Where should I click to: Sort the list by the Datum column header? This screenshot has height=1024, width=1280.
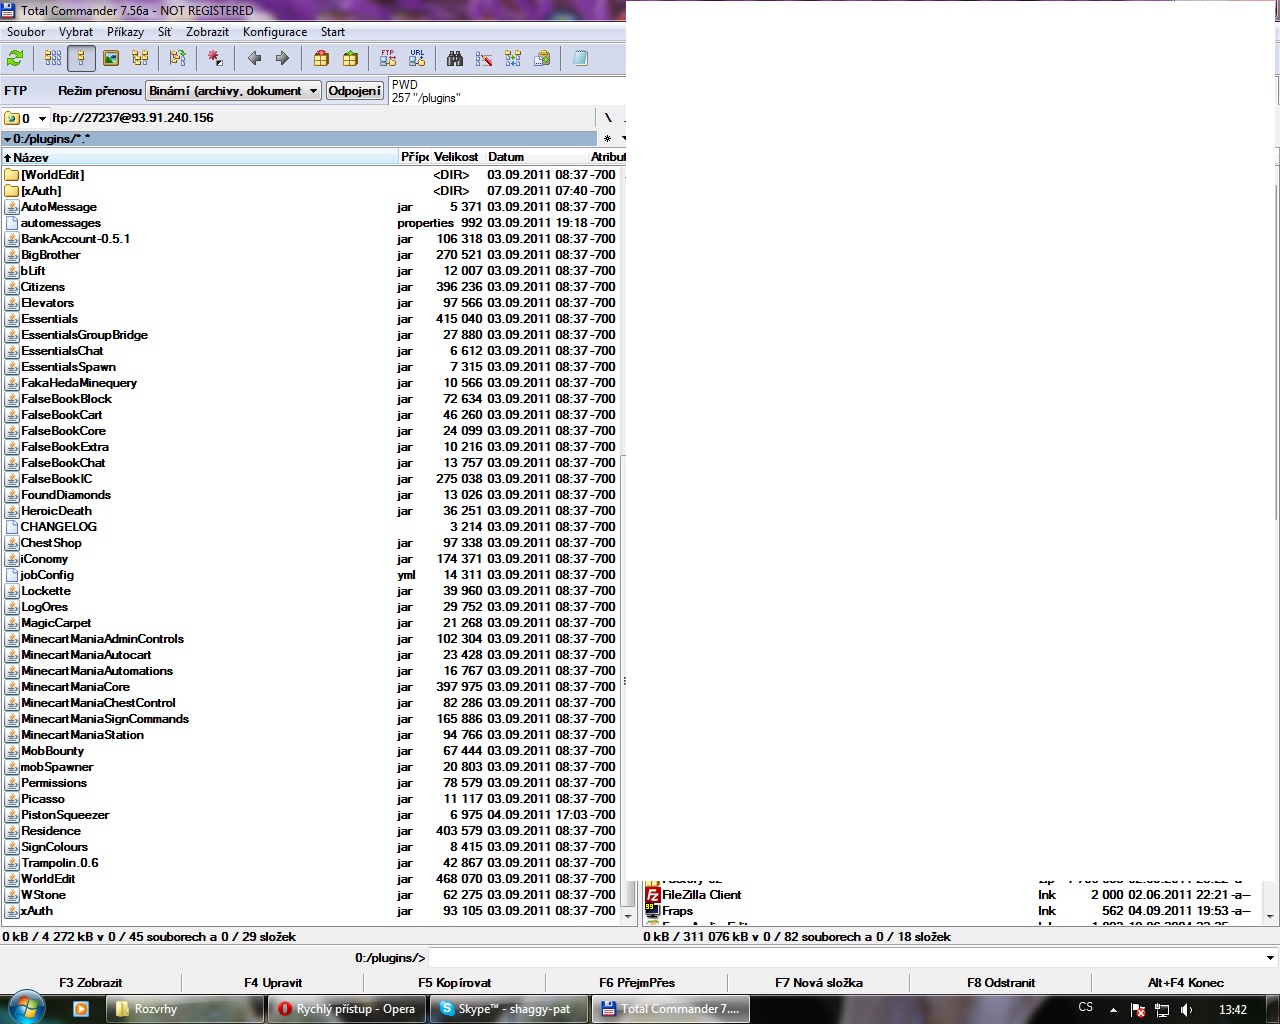tap(536, 157)
